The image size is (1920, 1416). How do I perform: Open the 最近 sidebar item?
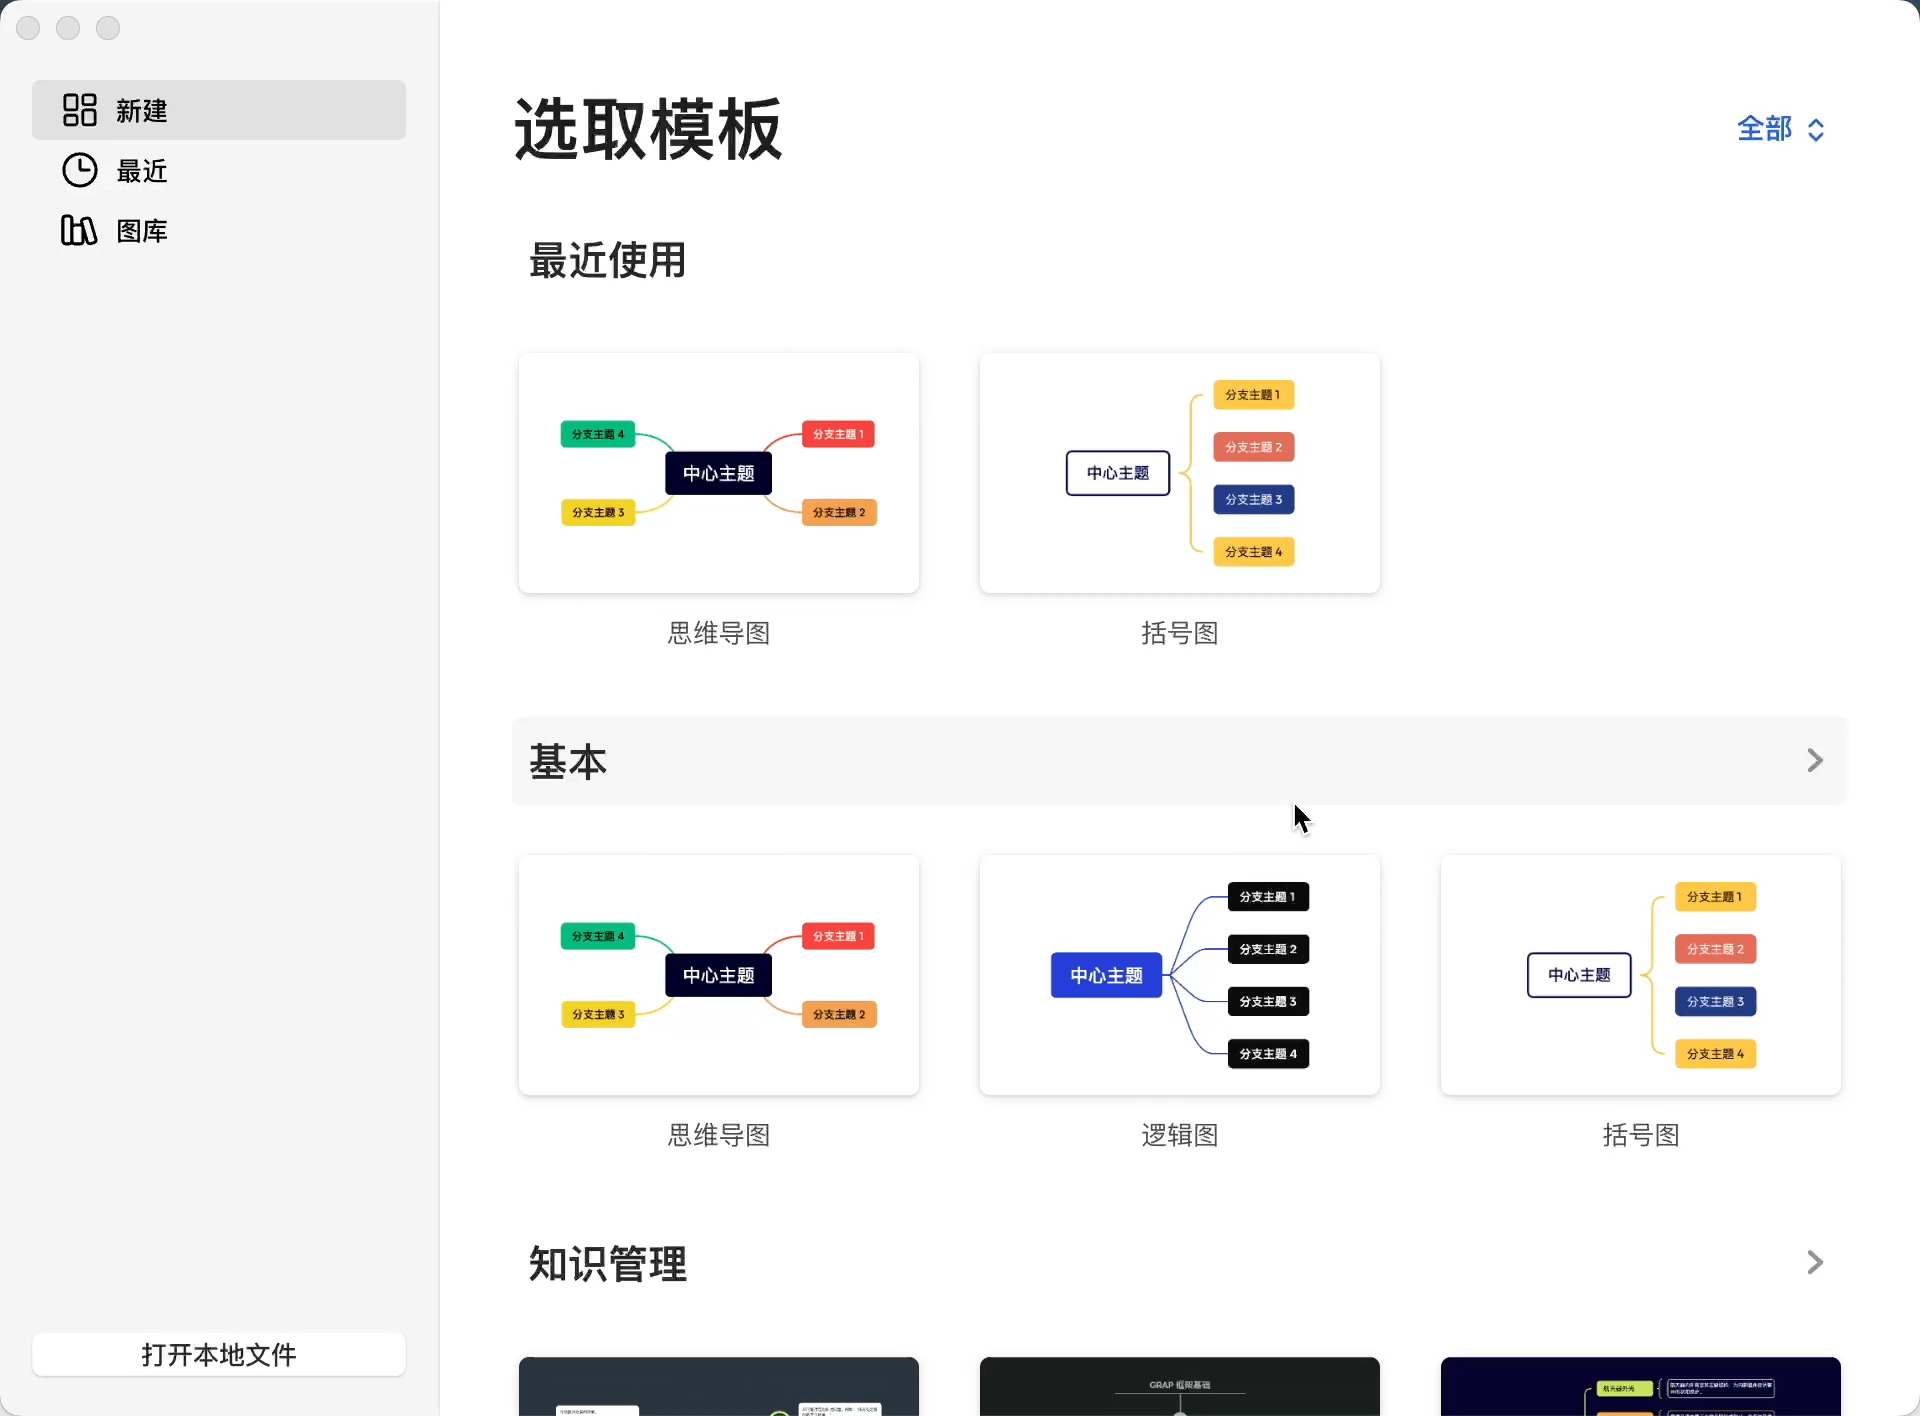coord(219,170)
